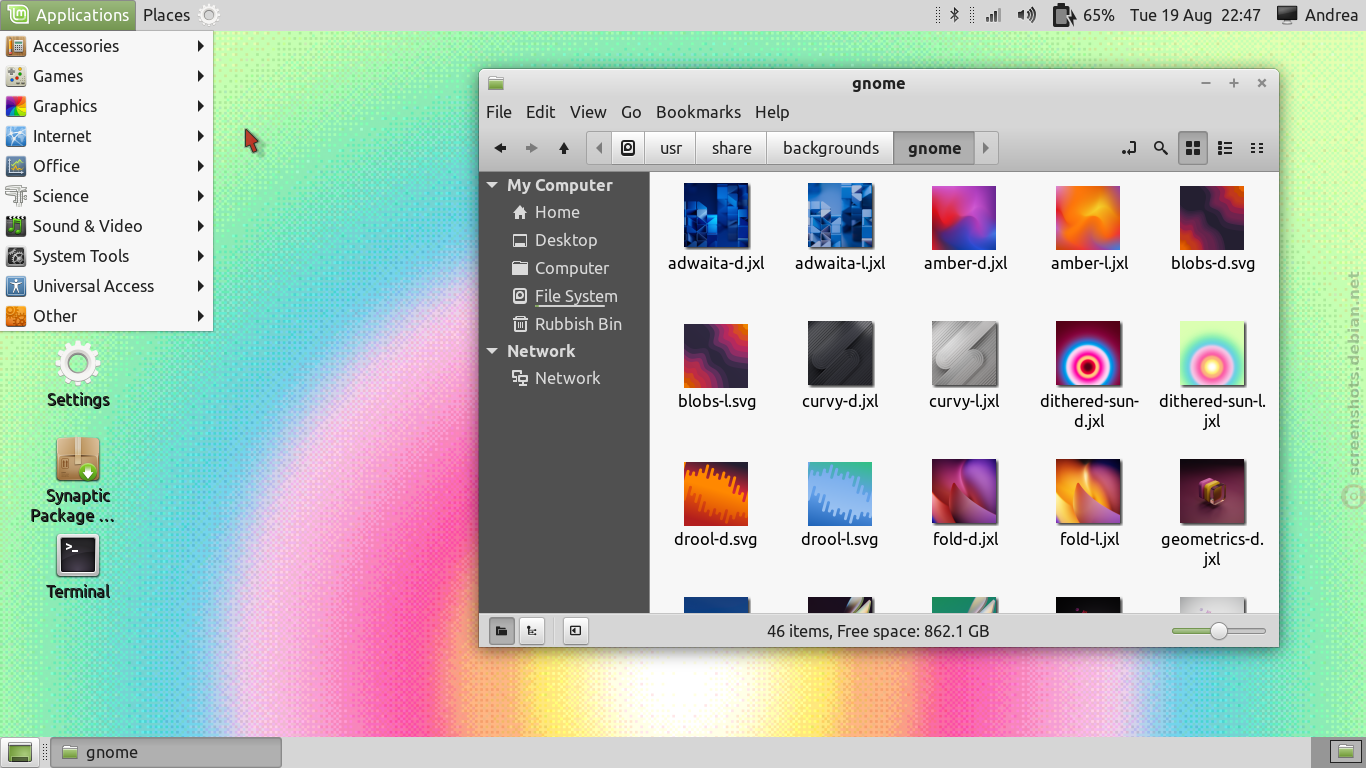Open the file search tool
Viewport: 1366px width, 768px height.
(1161, 148)
